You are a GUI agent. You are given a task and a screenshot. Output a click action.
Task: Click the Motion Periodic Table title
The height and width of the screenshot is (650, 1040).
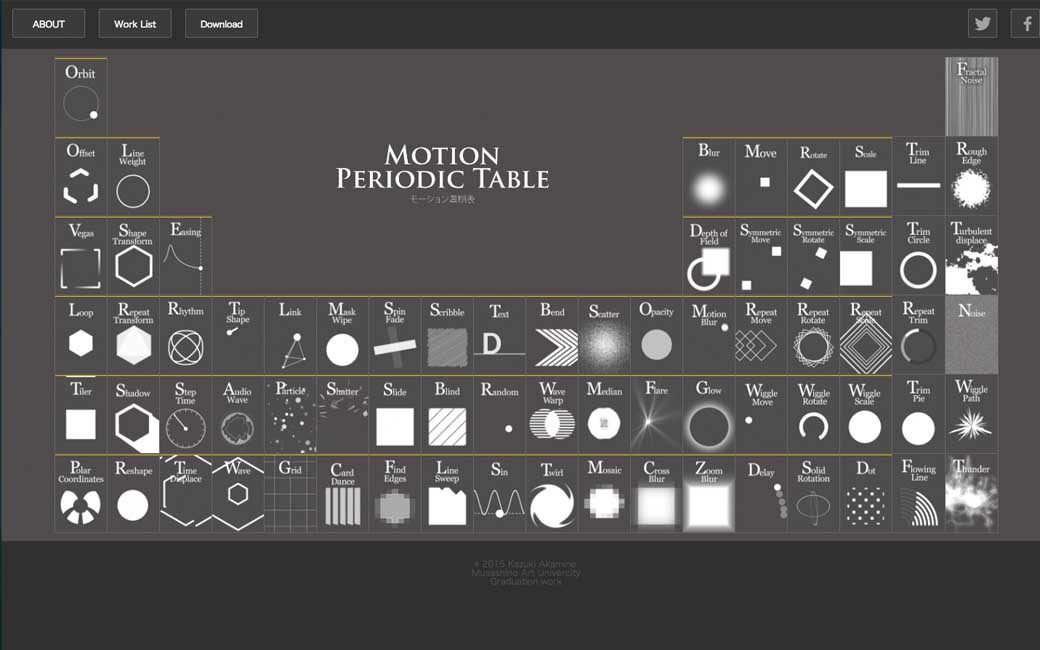pyautogui.click(x=442, y=167)
